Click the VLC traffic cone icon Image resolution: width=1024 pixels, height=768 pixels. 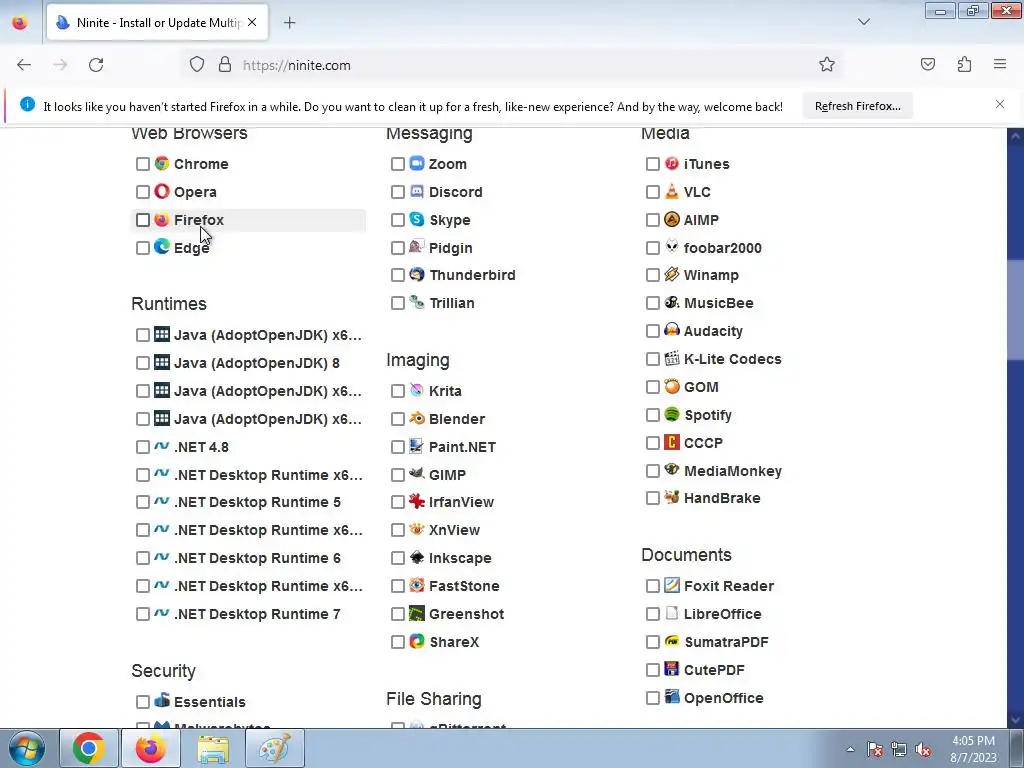671,191
